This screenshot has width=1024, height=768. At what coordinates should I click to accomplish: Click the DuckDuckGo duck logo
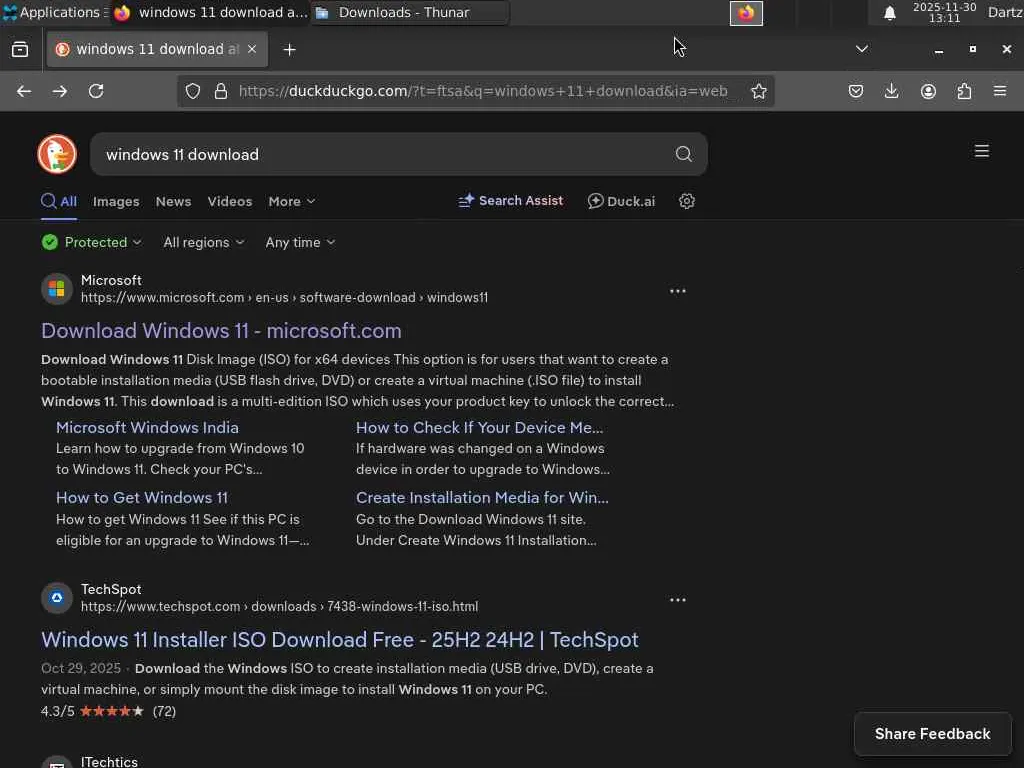57,154
